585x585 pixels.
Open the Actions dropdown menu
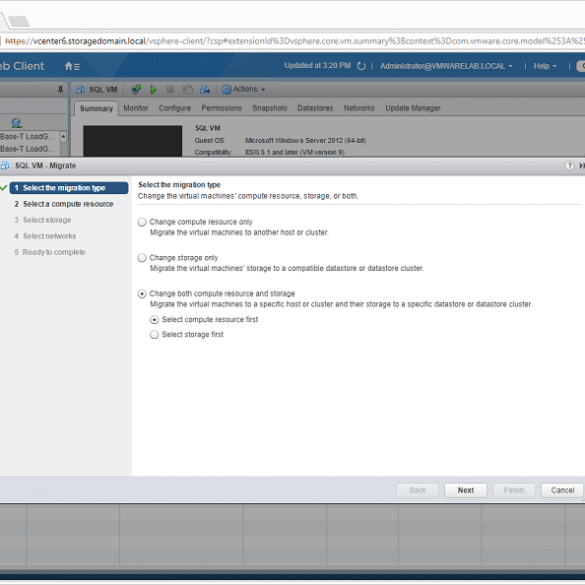(x=244, y=90)
